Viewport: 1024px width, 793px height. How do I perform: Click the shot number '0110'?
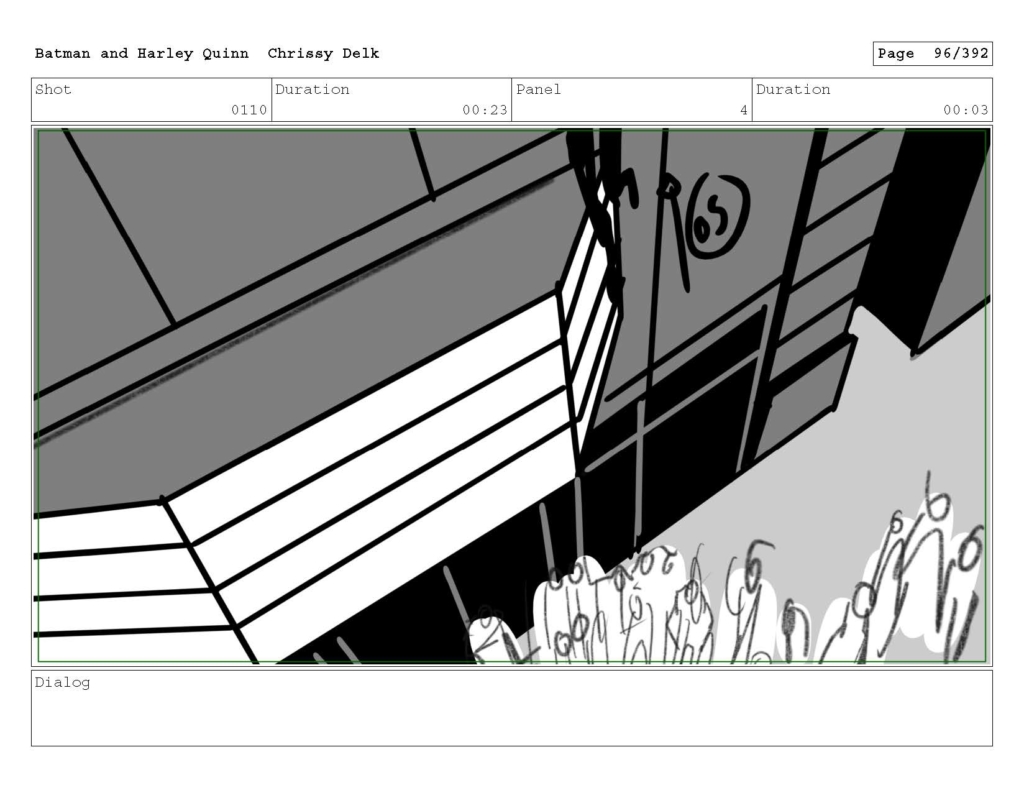pyautogui.click(x=249, y=110)
